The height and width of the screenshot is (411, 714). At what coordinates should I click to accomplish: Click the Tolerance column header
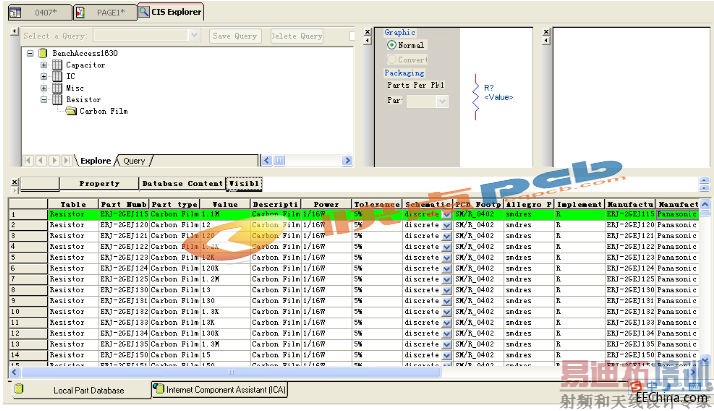click(x=377, y=204)
